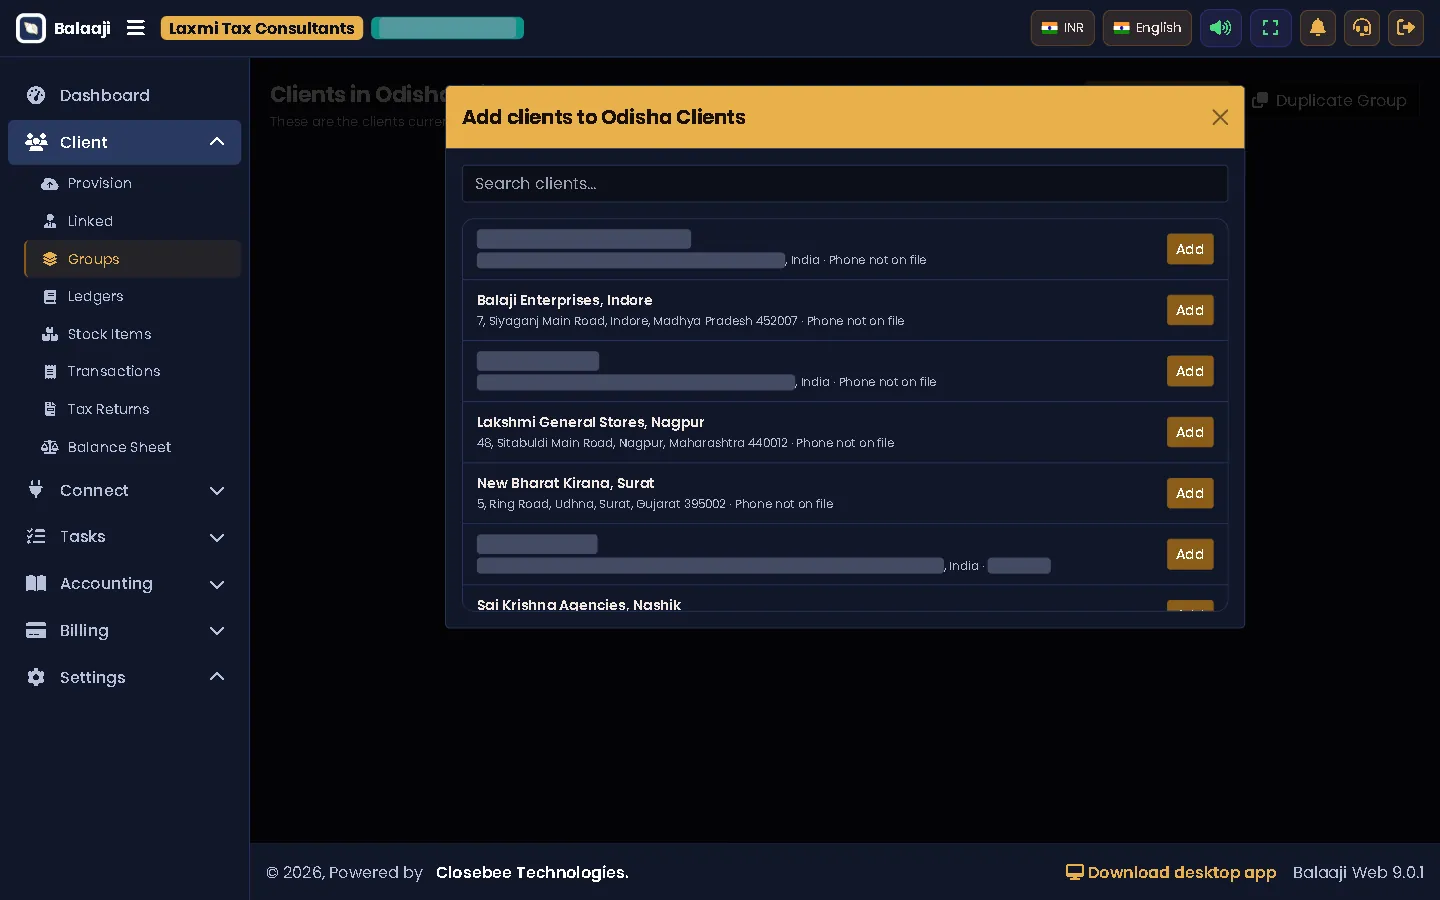Click the Balance Sheet scales icon
Image resolution: width=1440 pixels, height=900 pixels.
click(x=50, y=447)
